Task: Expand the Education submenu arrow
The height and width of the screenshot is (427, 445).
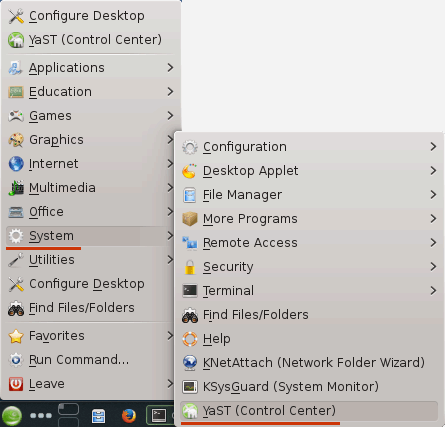Action: 170,92
